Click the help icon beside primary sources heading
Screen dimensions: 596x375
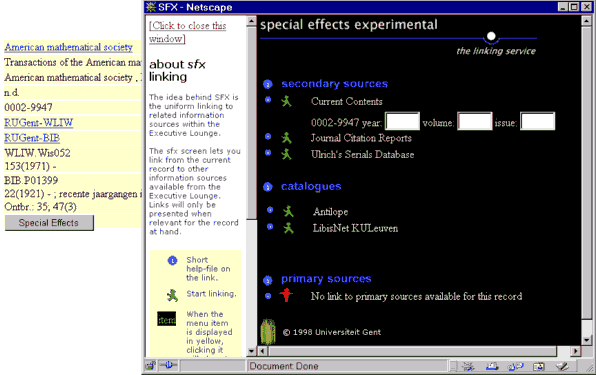pyautogui.click(x=268, y=280)
